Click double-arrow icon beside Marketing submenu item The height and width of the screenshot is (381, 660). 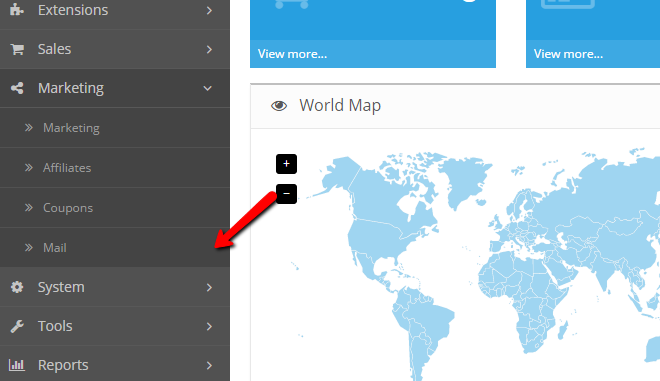tap(29, 128)
